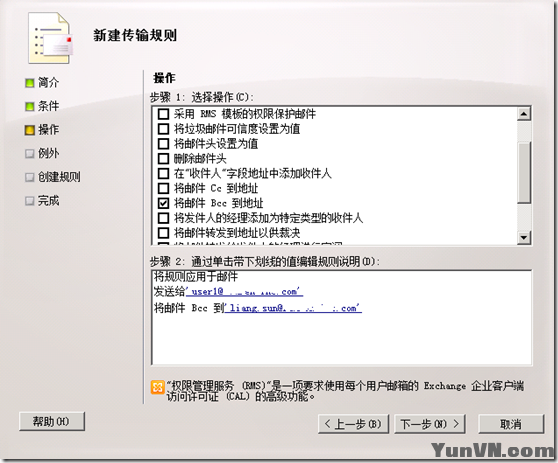Check 将邮件头设置为值 option
Viewport: 558px width, 463px height.
pos(163,144)
